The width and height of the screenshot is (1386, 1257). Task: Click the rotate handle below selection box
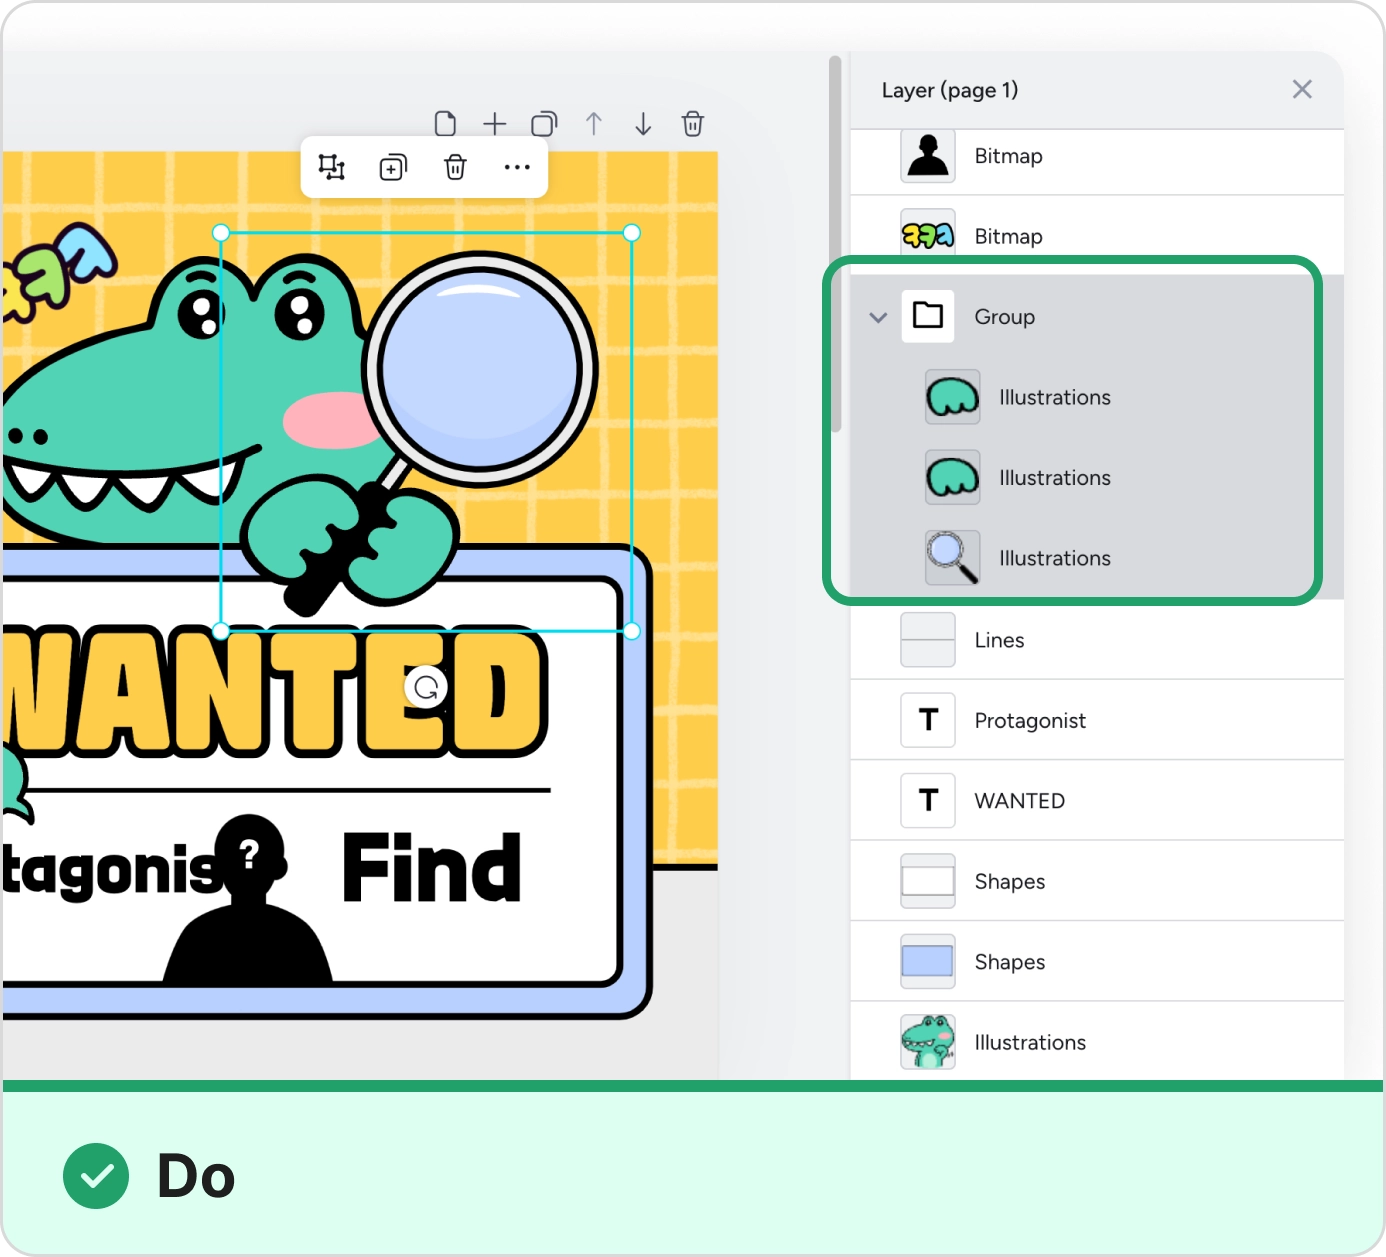(x=427, y=688)
